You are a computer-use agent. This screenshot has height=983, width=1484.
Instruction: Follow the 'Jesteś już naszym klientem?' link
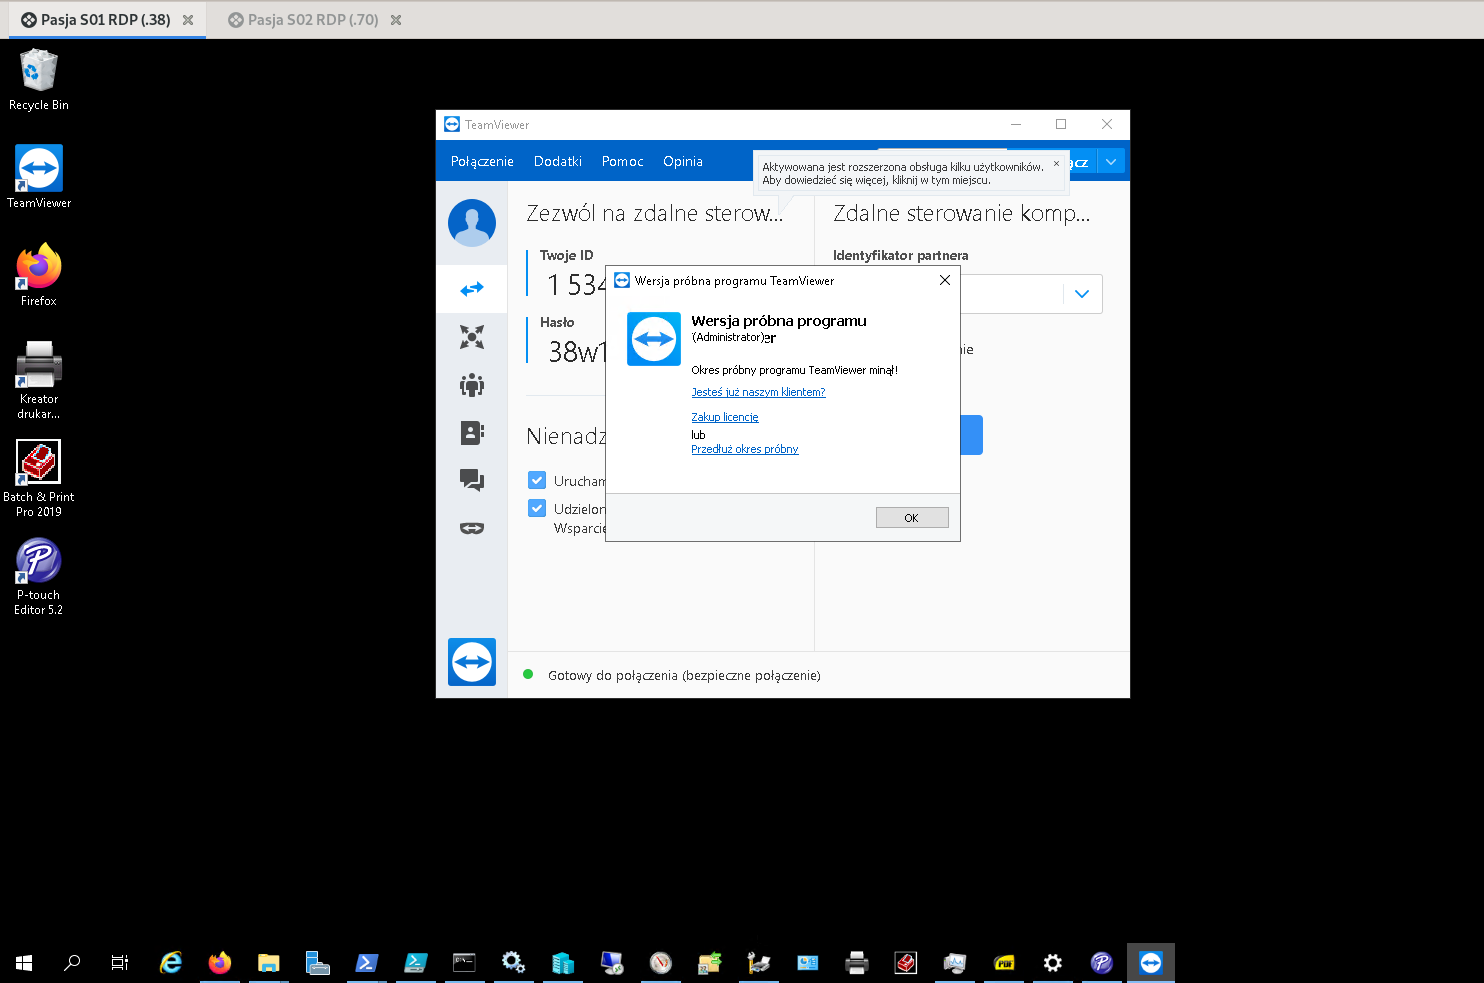[758, 392]
